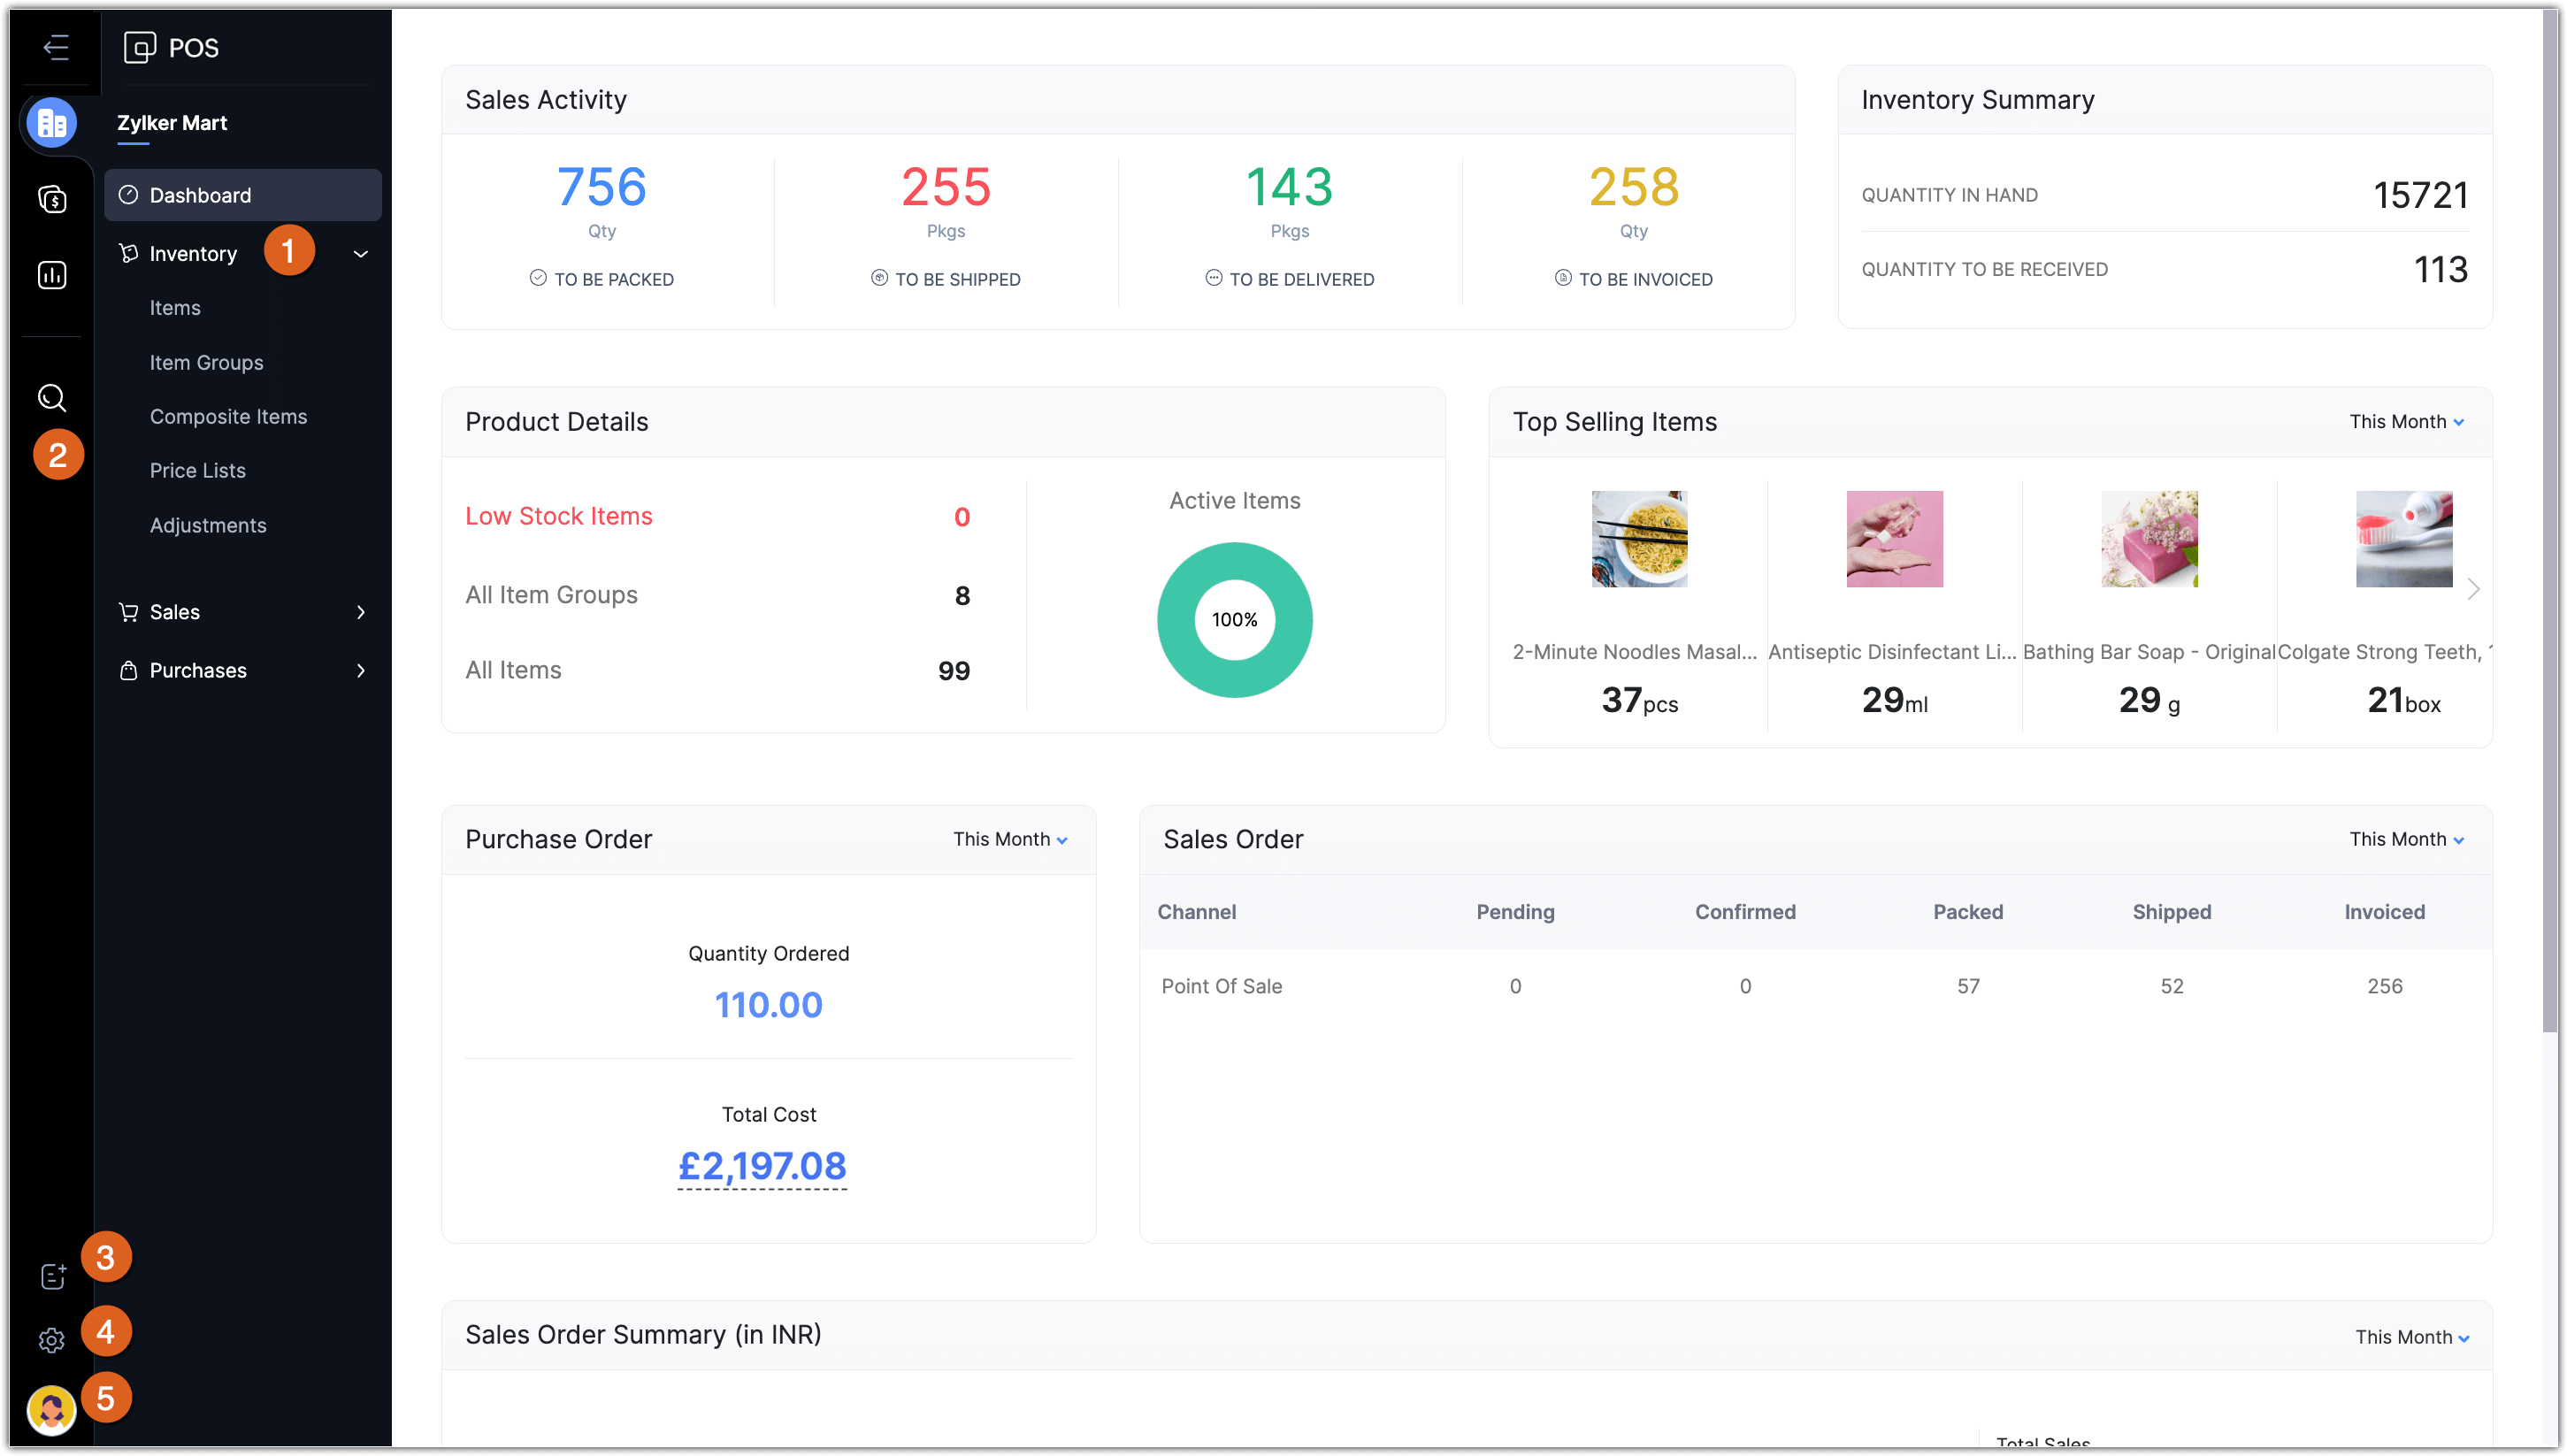The height and width of the screenshot is (1456, 2567).
Task: Collapse the Inventory menu section
Action: click(361, 254)
